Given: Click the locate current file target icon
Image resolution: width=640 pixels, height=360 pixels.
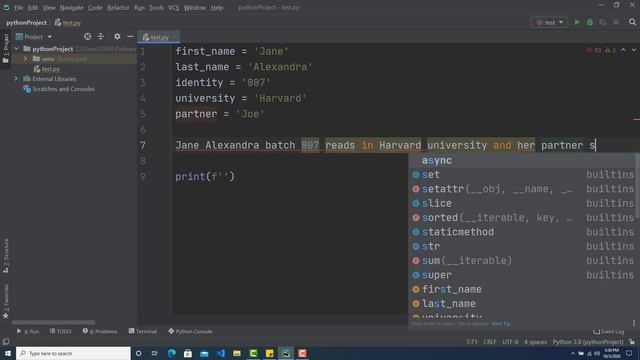Looking at the screenshot, I should coord(87,36).
